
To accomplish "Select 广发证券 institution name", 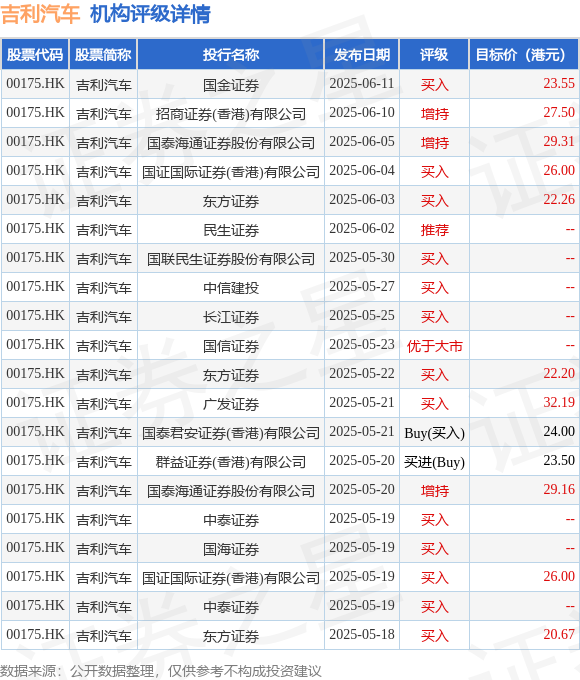I will [231, 404].
